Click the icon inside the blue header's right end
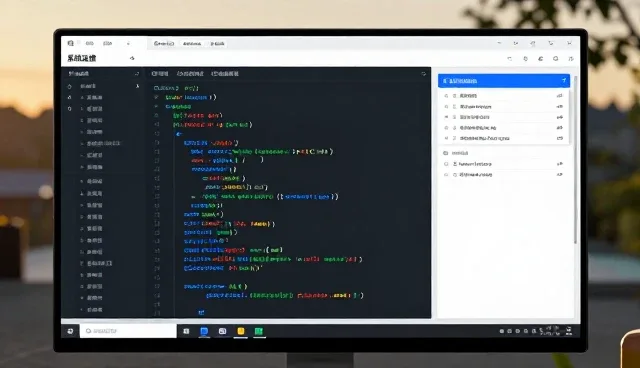Viewport: 640px width, 368px height. (564, 81)
